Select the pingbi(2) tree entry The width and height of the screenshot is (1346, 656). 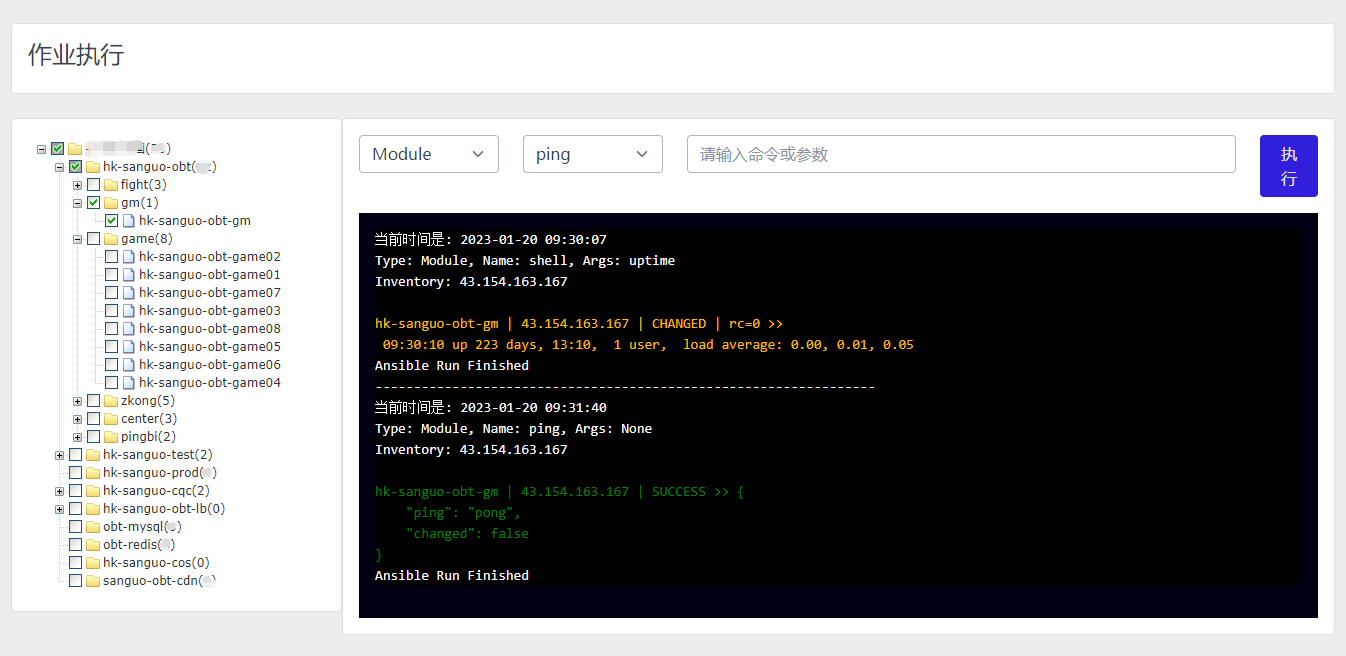[148, 437]
